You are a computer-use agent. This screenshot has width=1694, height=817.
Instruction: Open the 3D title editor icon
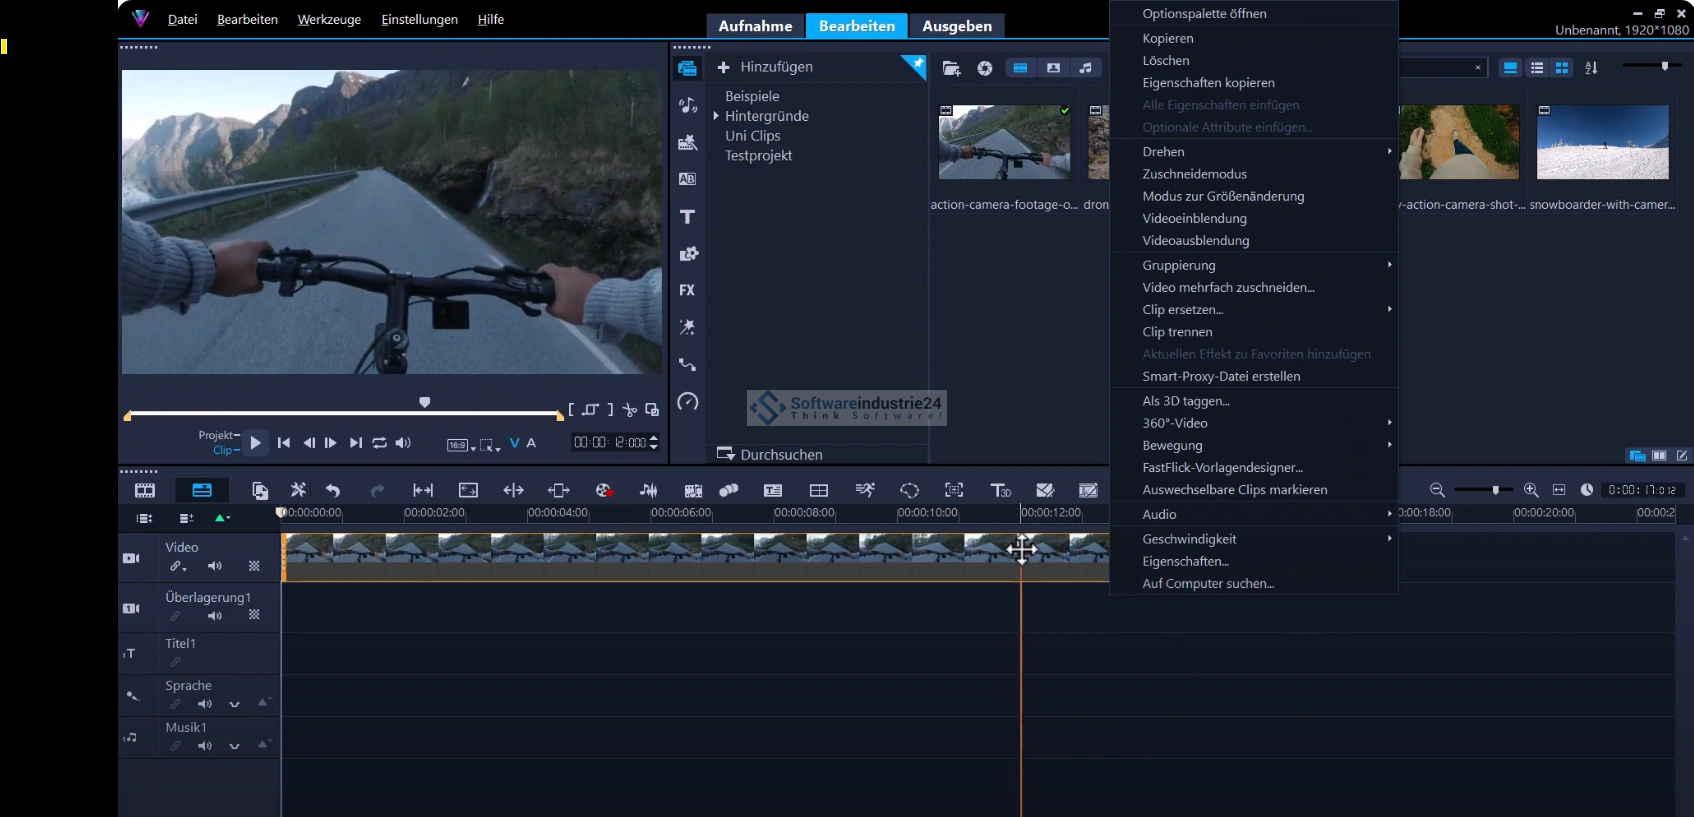tap(1000, 490)
